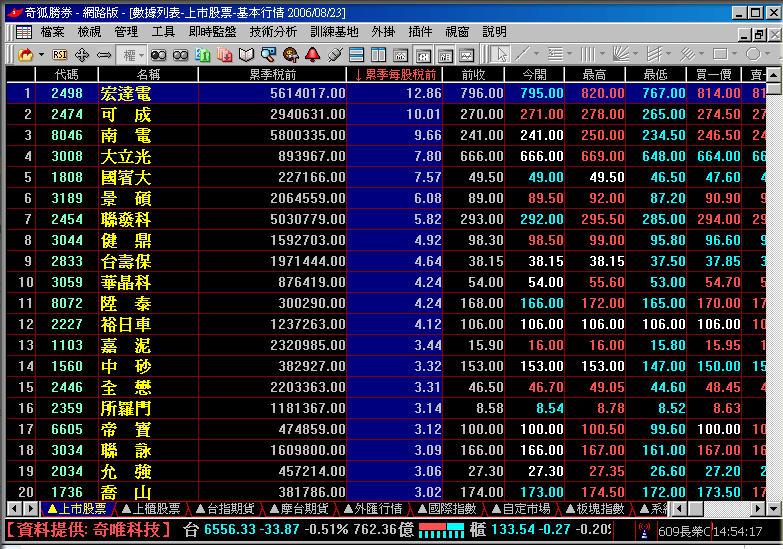
Task: Click the last line-chart window icon
Action: pos(467,55)
